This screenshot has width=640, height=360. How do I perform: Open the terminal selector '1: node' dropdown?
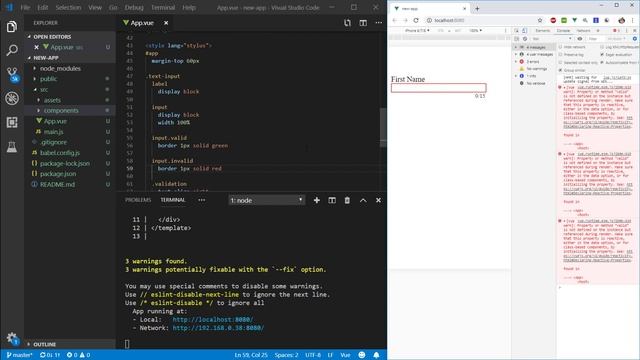[x=266, y=200]
